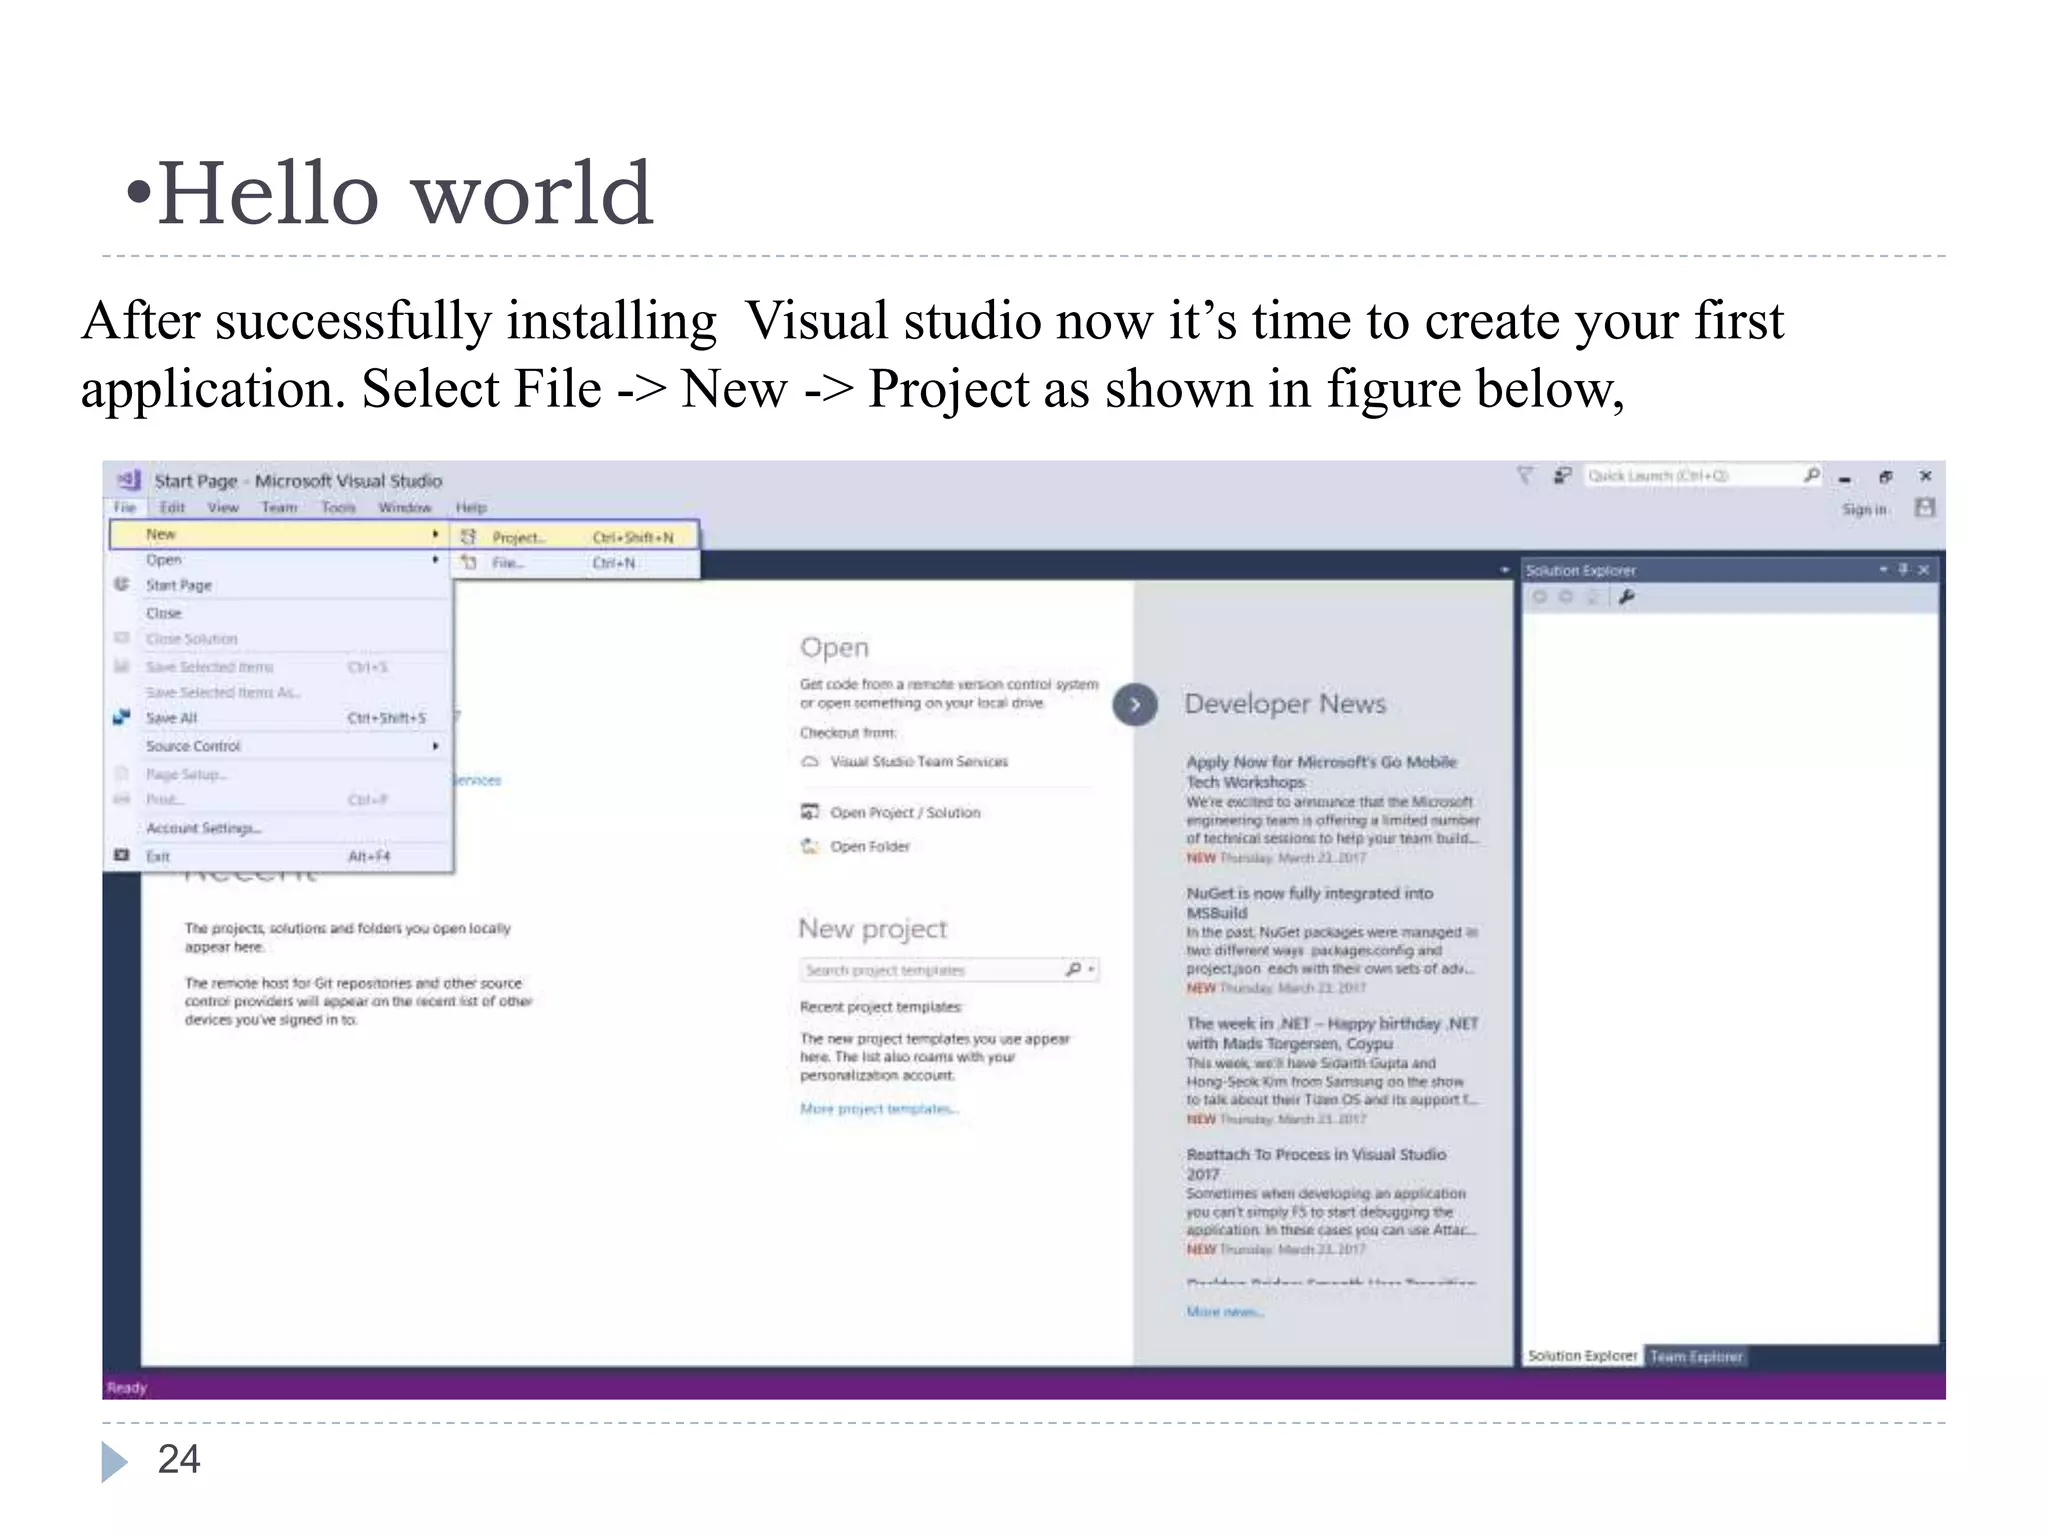Screen dimensions: 2048x1536
Task: Click the Quick Launch magnifier icon
Action: tap(1811, 476)
